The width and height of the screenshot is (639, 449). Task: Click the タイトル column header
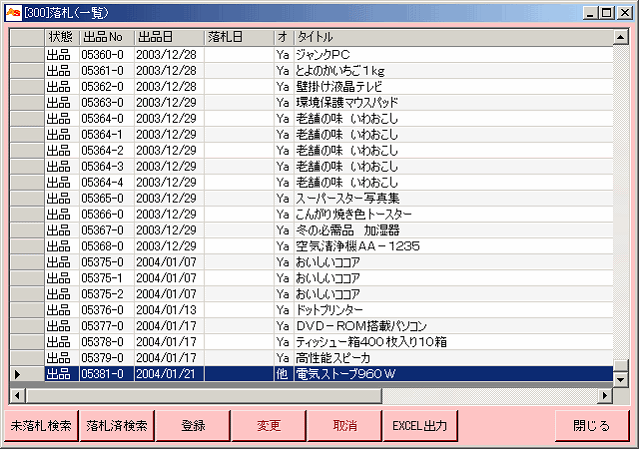click(454, 37)
